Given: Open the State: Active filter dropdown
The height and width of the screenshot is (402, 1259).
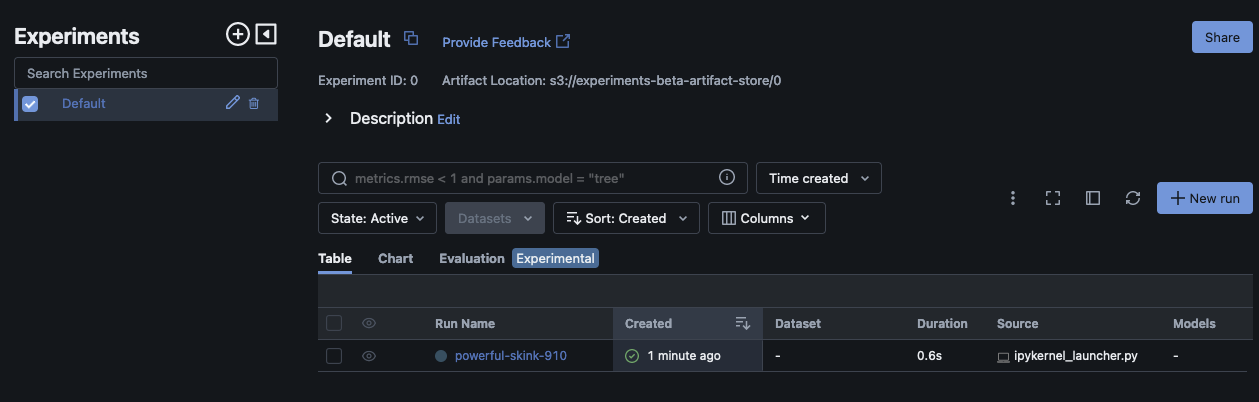Looking at the screenshot, I should [x=377, y=218].
